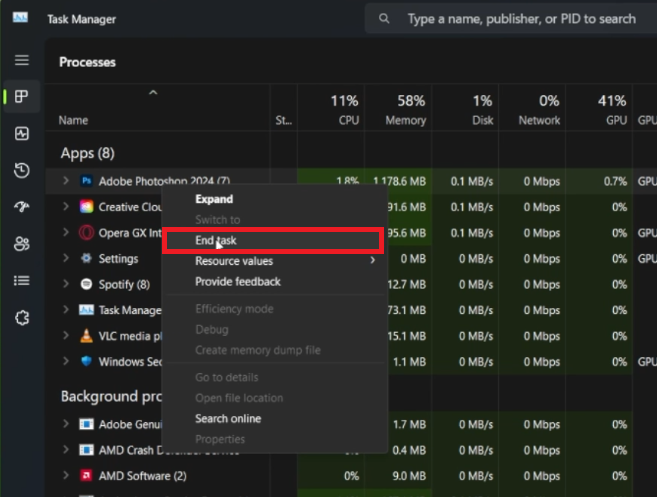Choose Search online in context menu
This screenshot has width=657, height=497.
pyautogui.click(x=274, y=419)
